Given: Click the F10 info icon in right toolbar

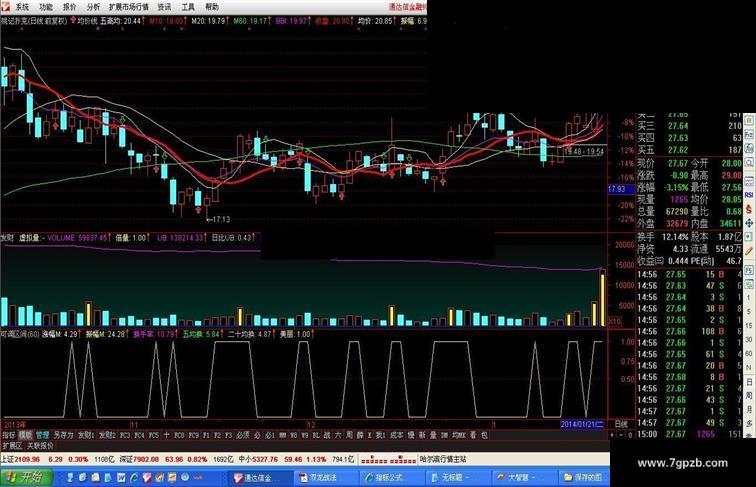Looking at the screenshot, I should pyautogui.click(x=749, y=135).
